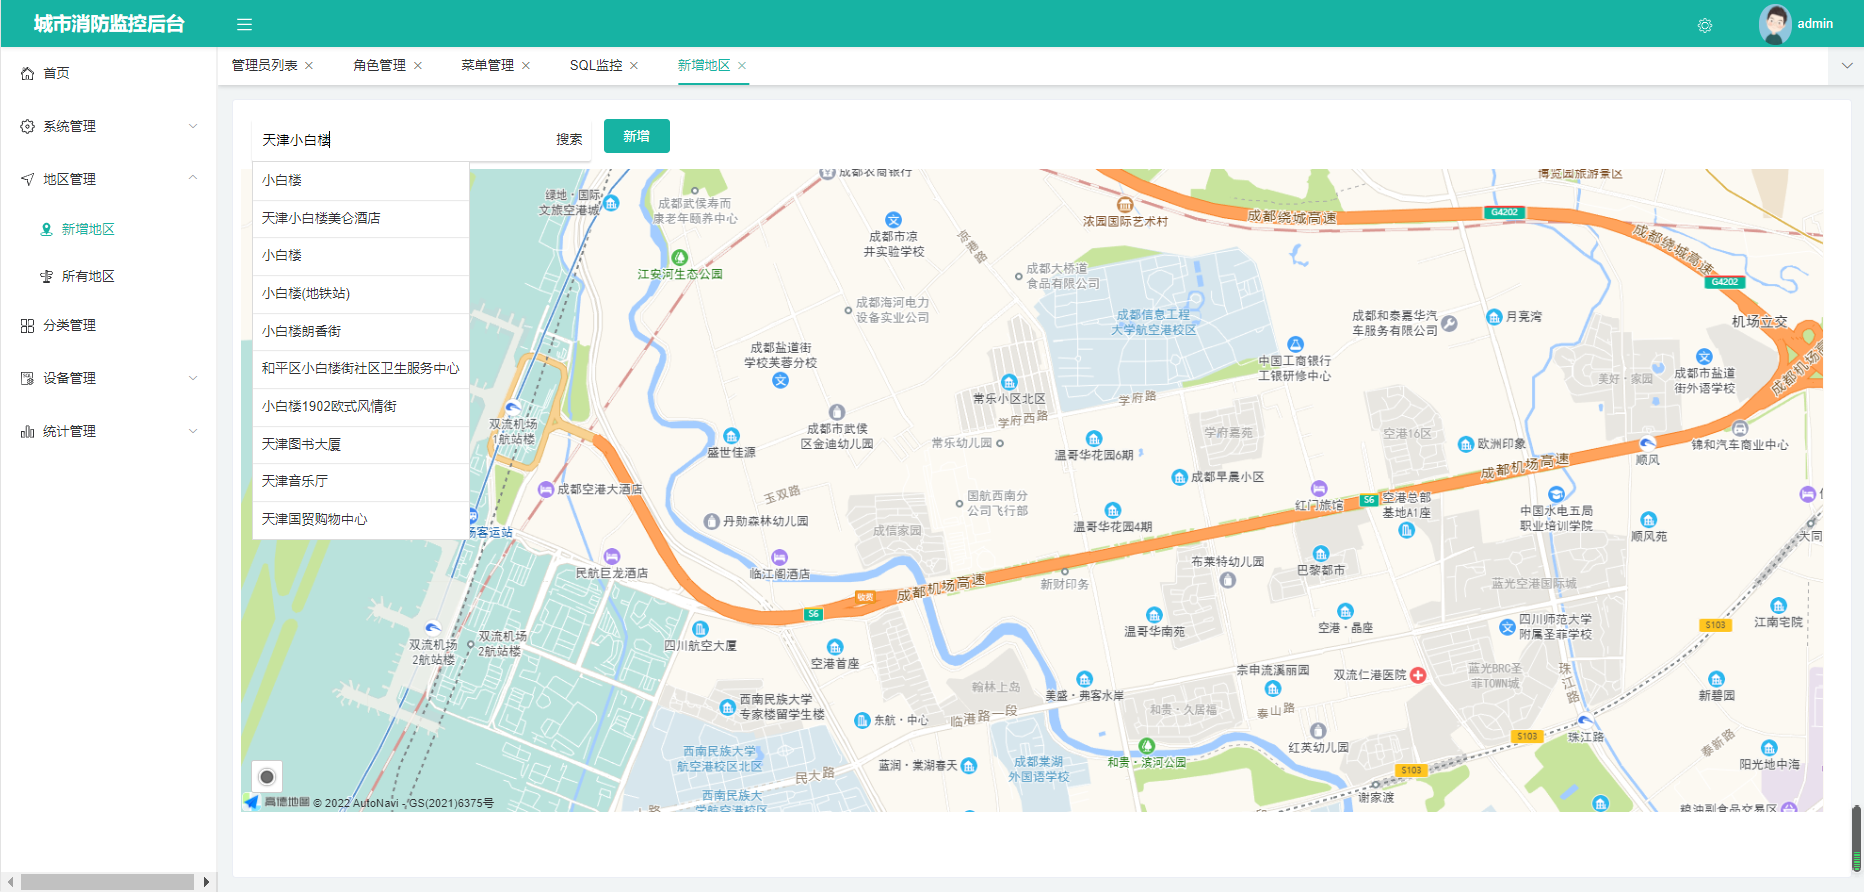Screen dimensions: 1864x892
Task: Click the 成都空港大酒店 hotel marker
Action: click(546, 489)
